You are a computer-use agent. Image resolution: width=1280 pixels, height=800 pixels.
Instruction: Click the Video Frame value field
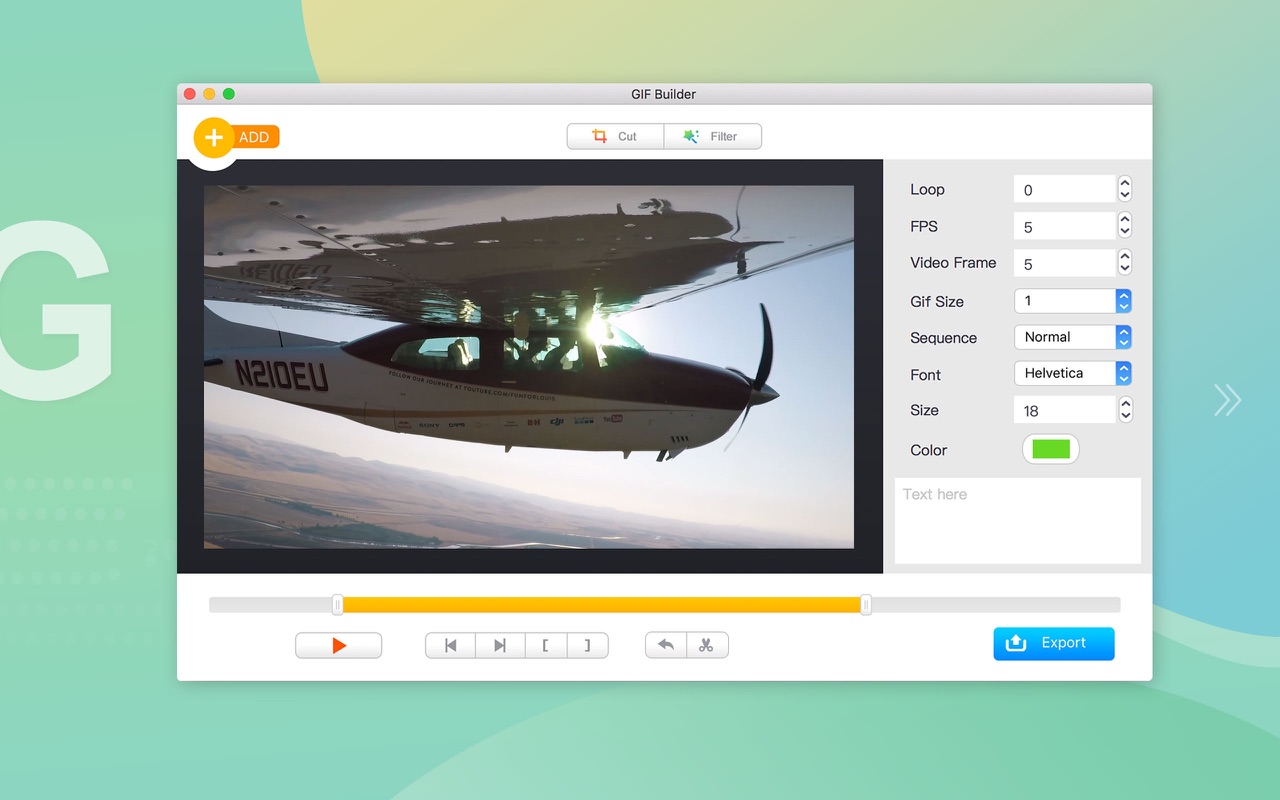point(1064,263)
